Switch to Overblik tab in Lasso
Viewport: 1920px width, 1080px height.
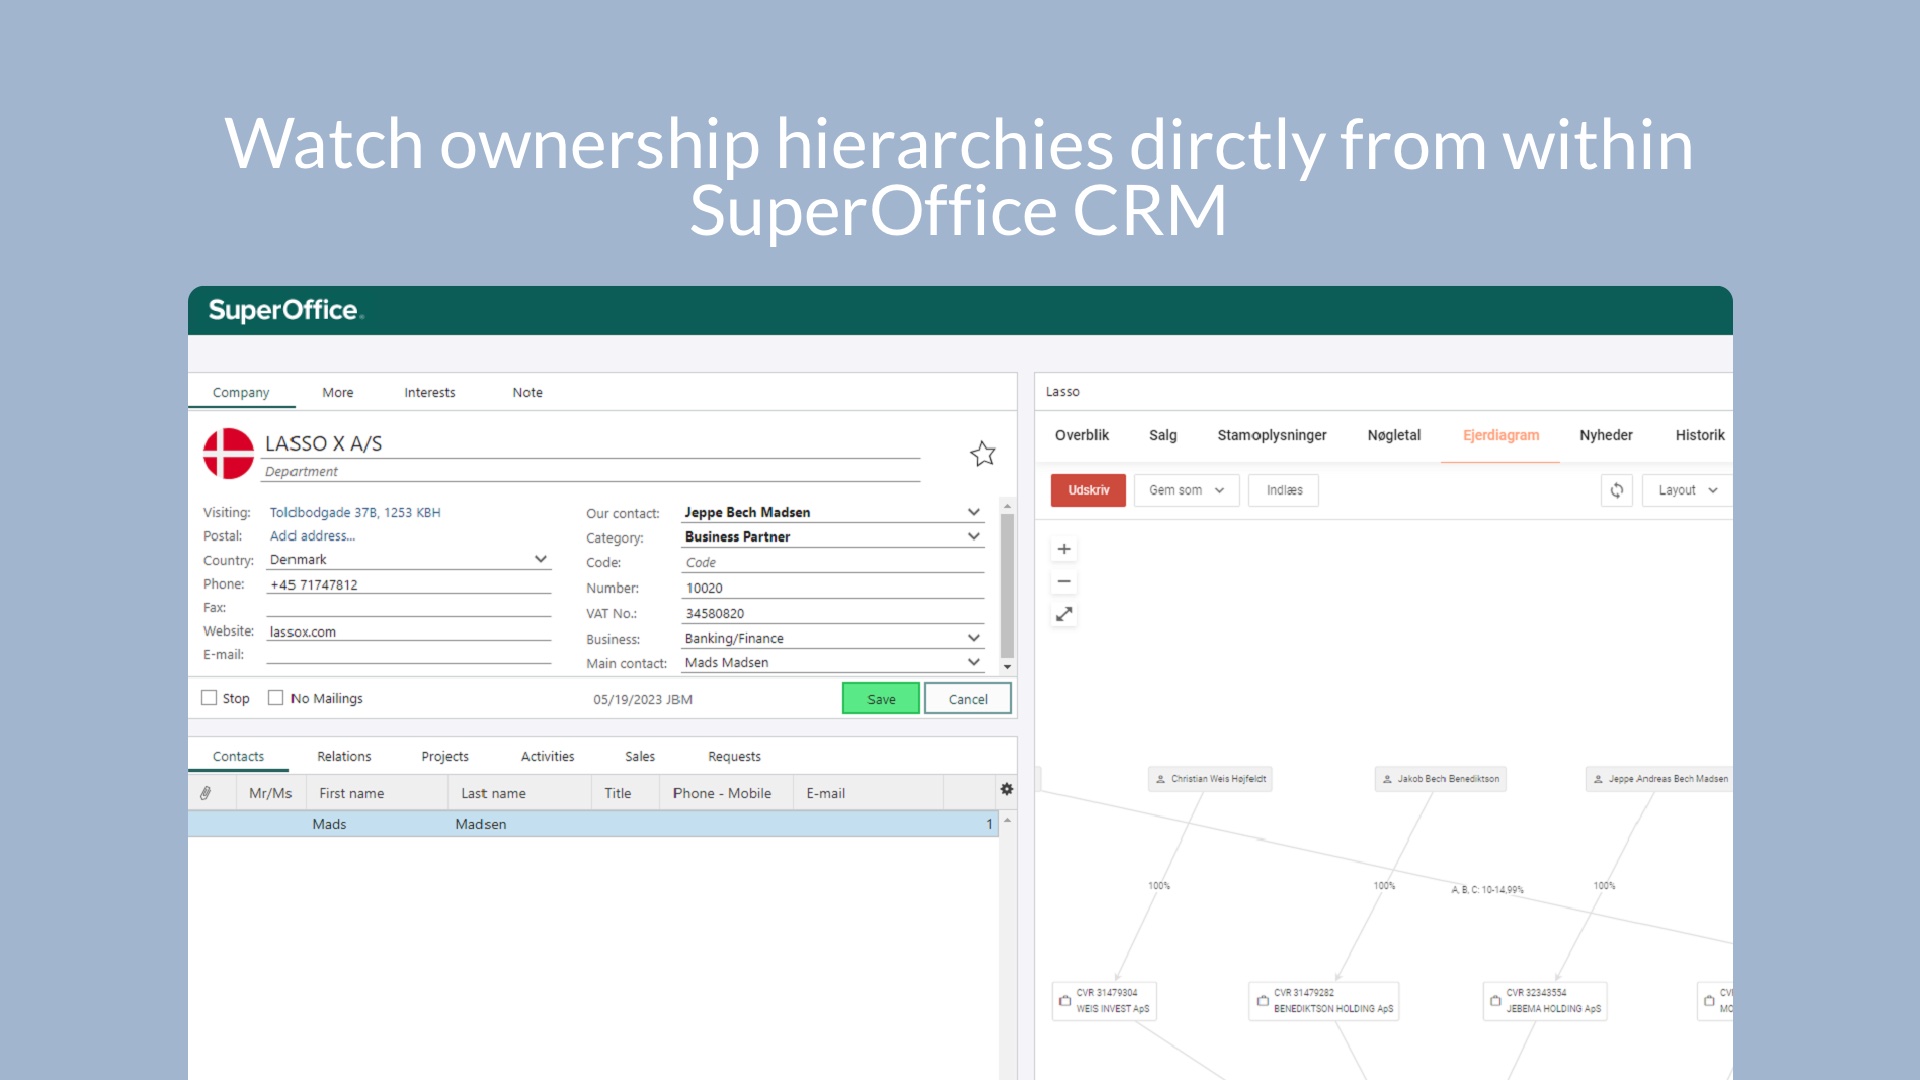click(x=1082, y=435)
